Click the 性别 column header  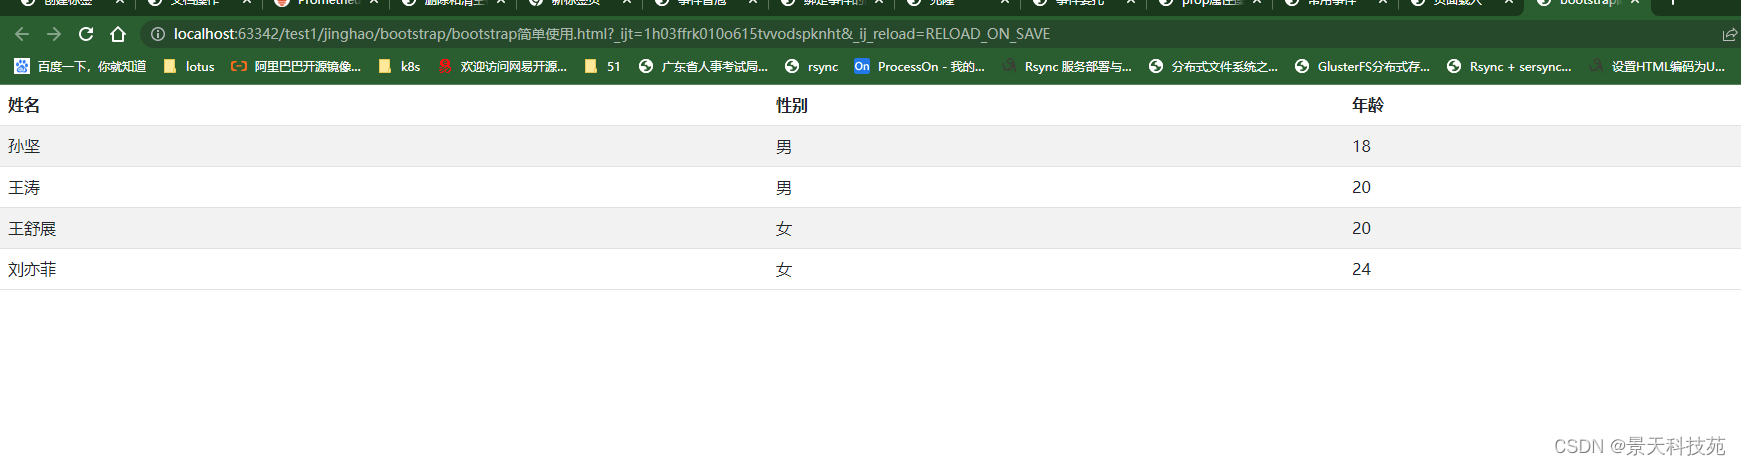coord(792,105)
